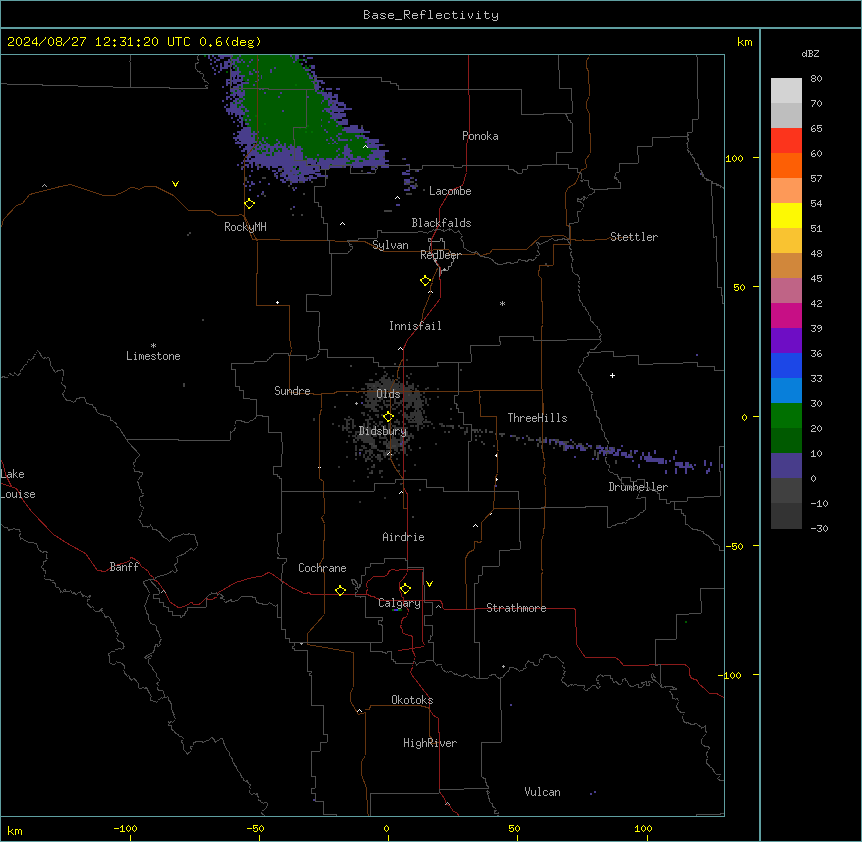The height and width of the screenshot is (842, 862).
Task: Click the Okotoks label
Action: tap(412, 700)
